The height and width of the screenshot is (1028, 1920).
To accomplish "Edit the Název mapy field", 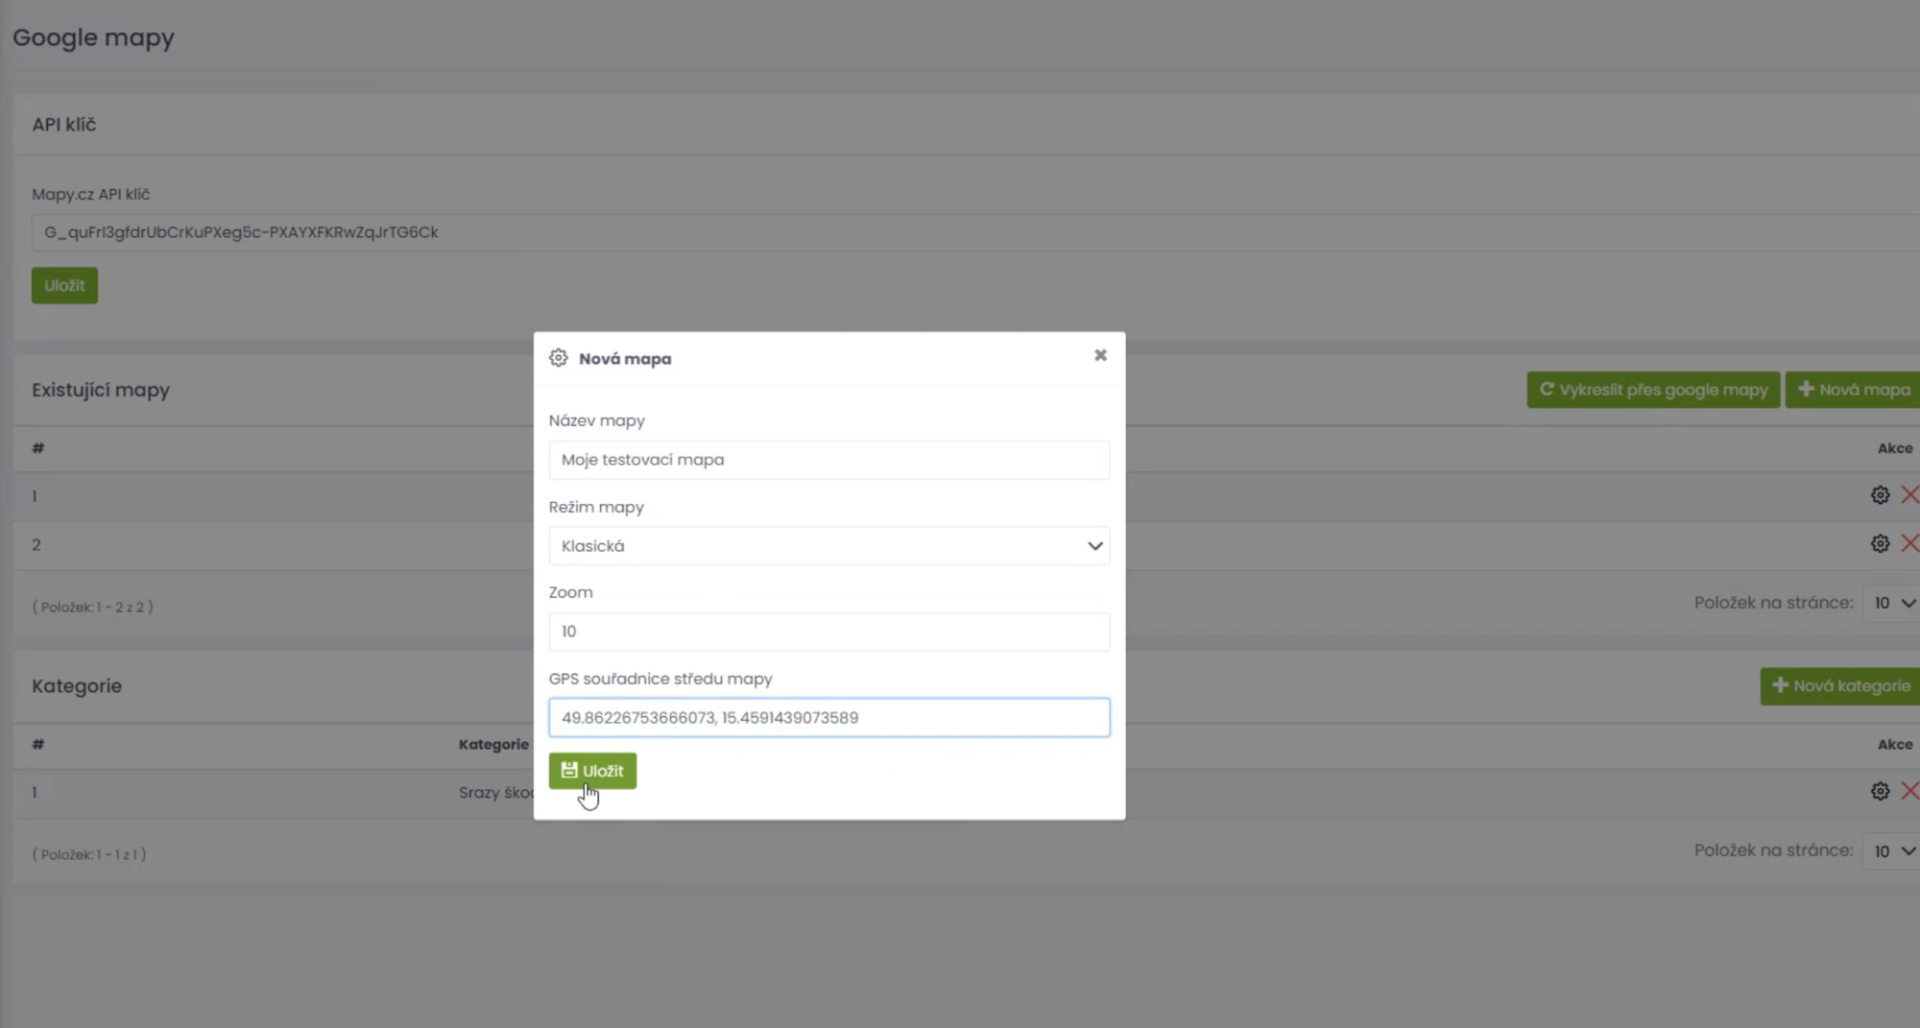I will (x=829, y=460).
